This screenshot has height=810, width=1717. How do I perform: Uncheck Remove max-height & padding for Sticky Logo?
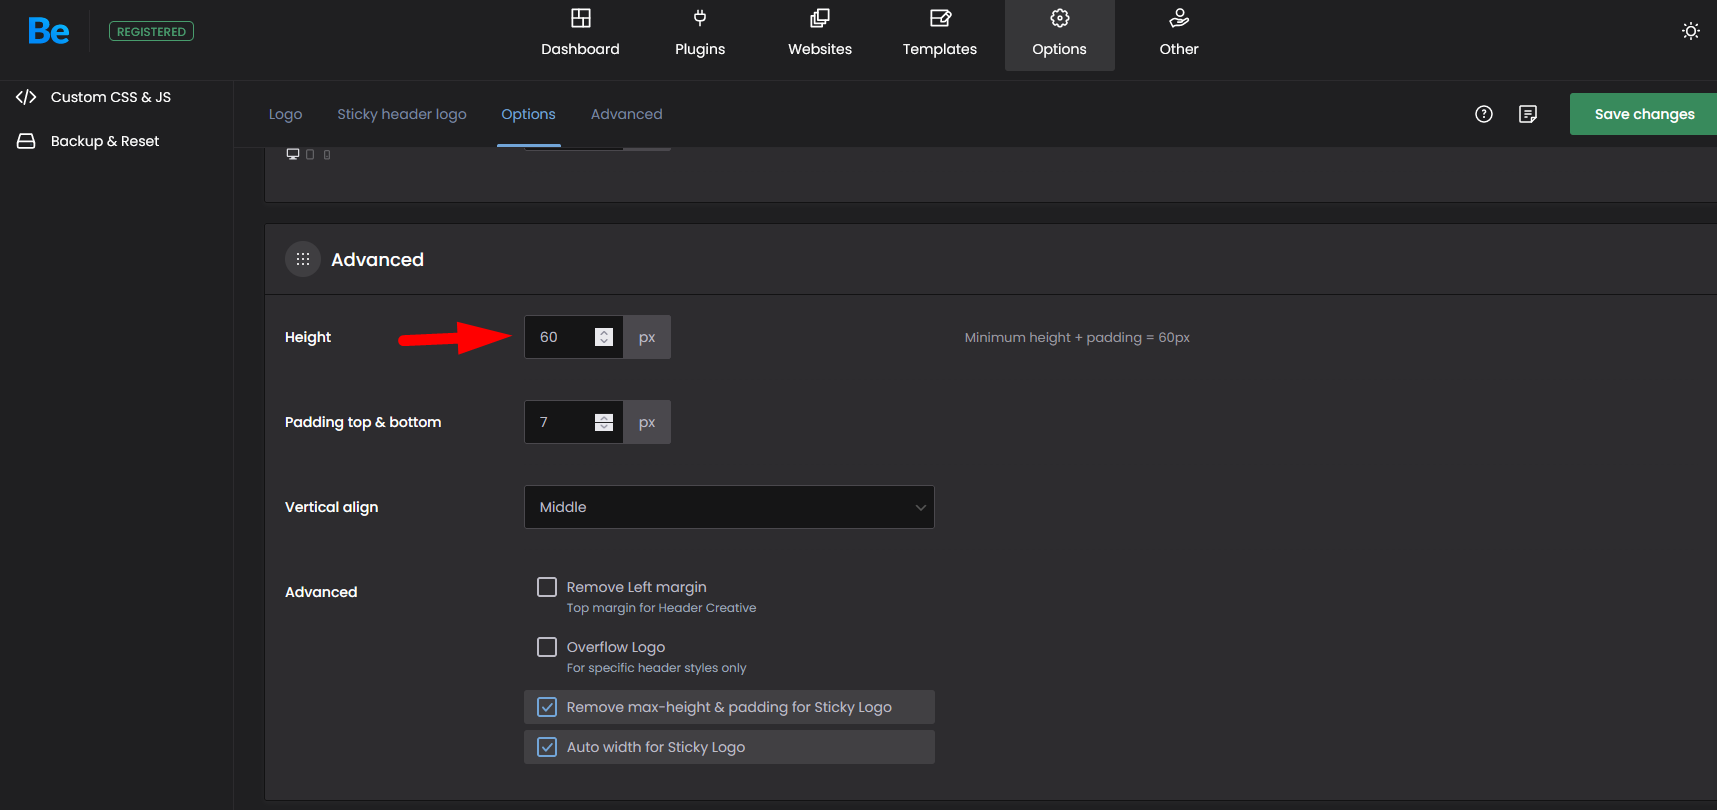coord(547,707)
